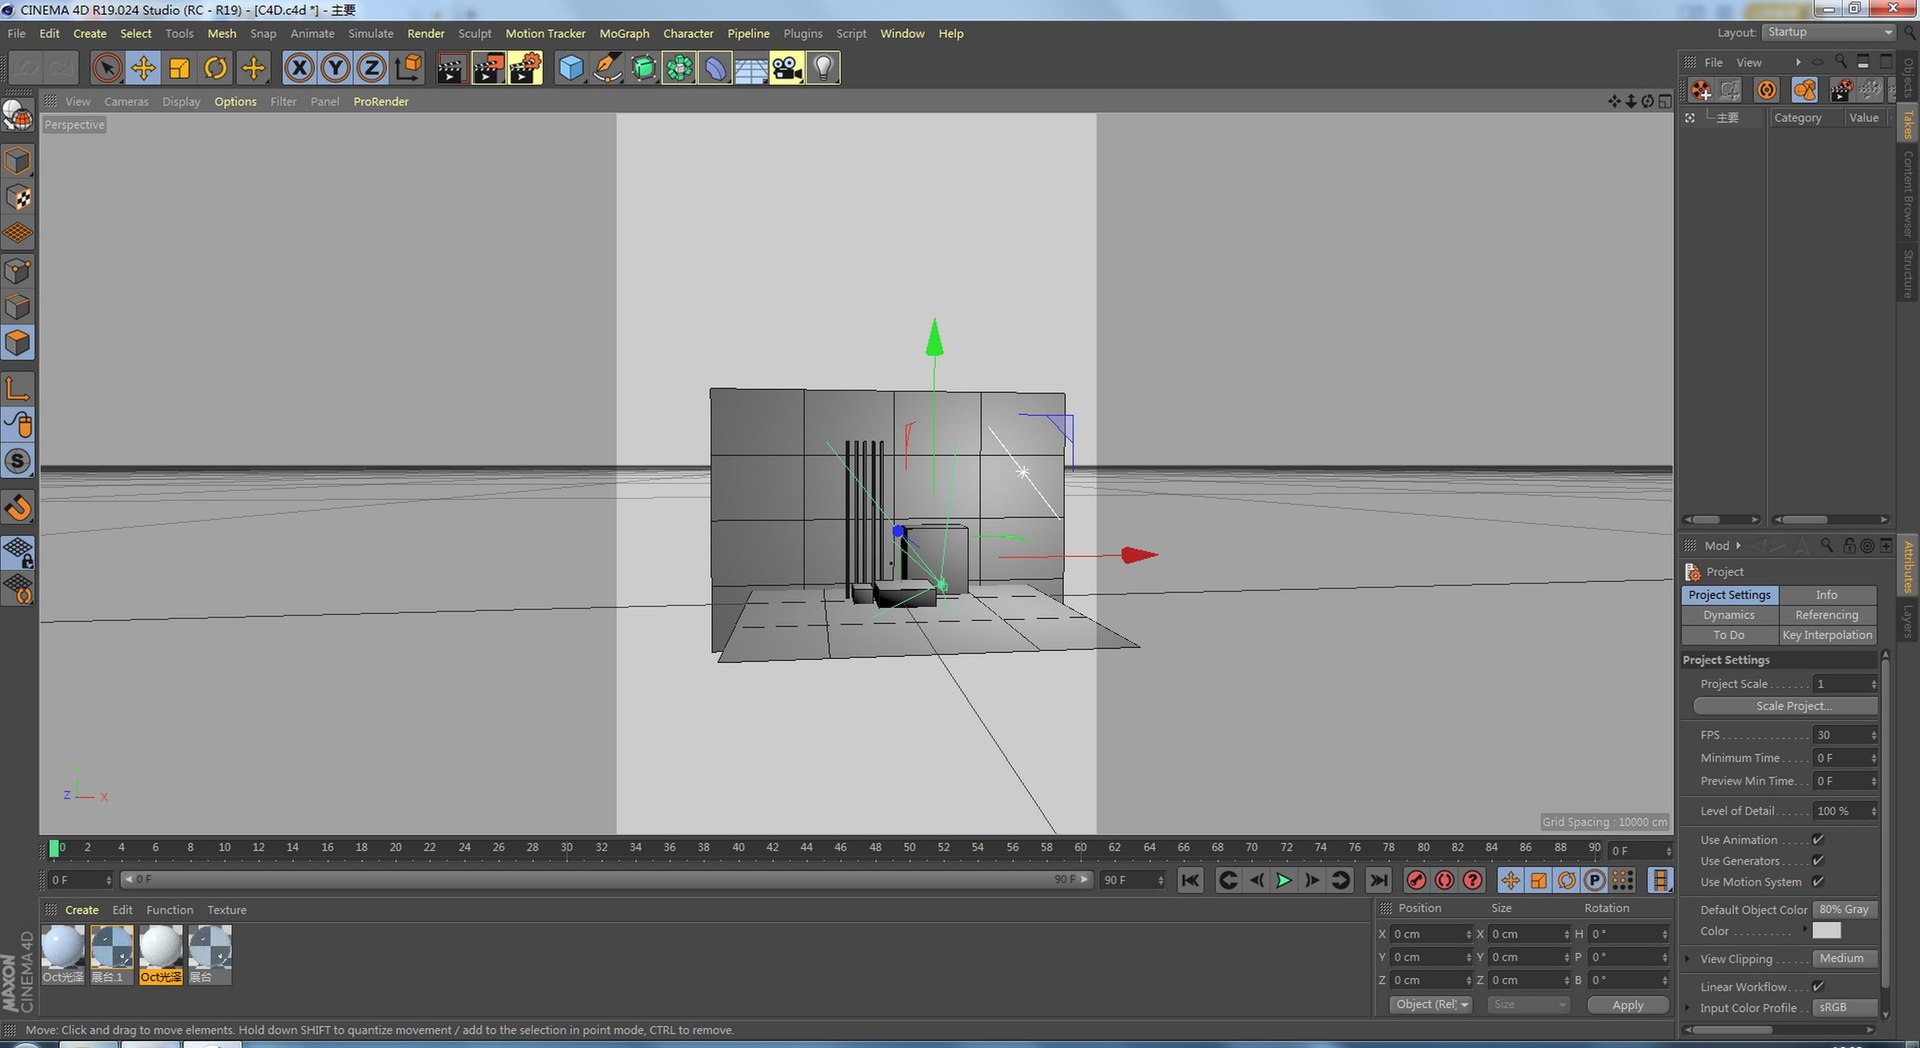Expand View Clipping disclosure arrow
Screen dimensions: 1920x1048
pyautogui.click(x=1689, y=959)
